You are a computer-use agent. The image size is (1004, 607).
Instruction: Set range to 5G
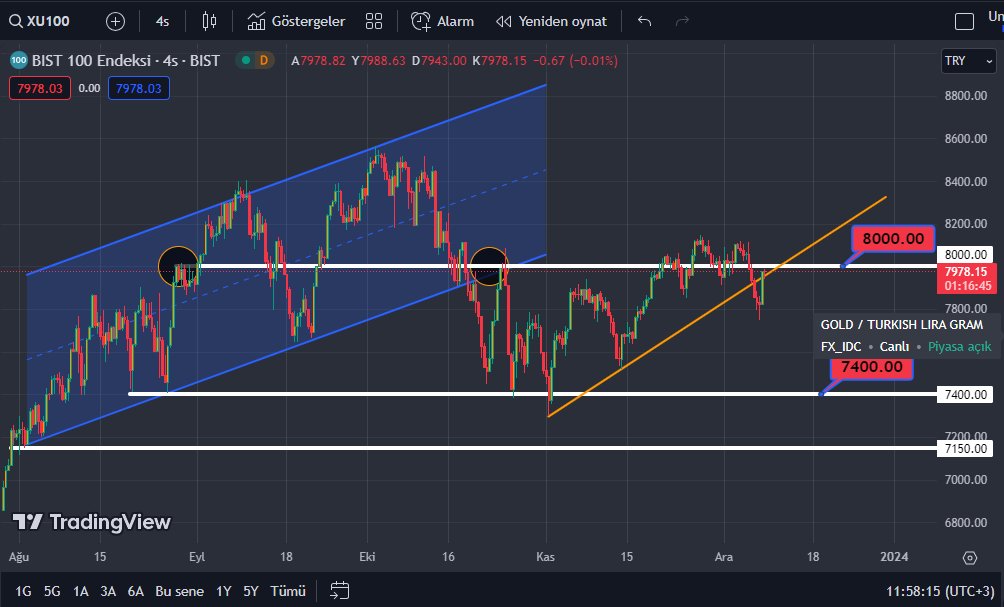click(52, 591)
